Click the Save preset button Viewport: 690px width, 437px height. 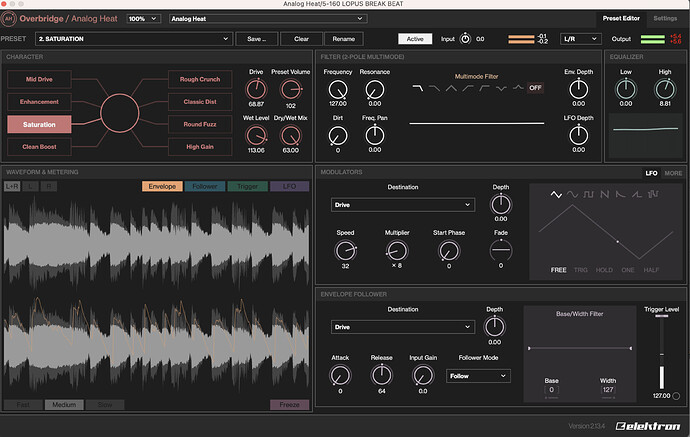tap(256, 39)
